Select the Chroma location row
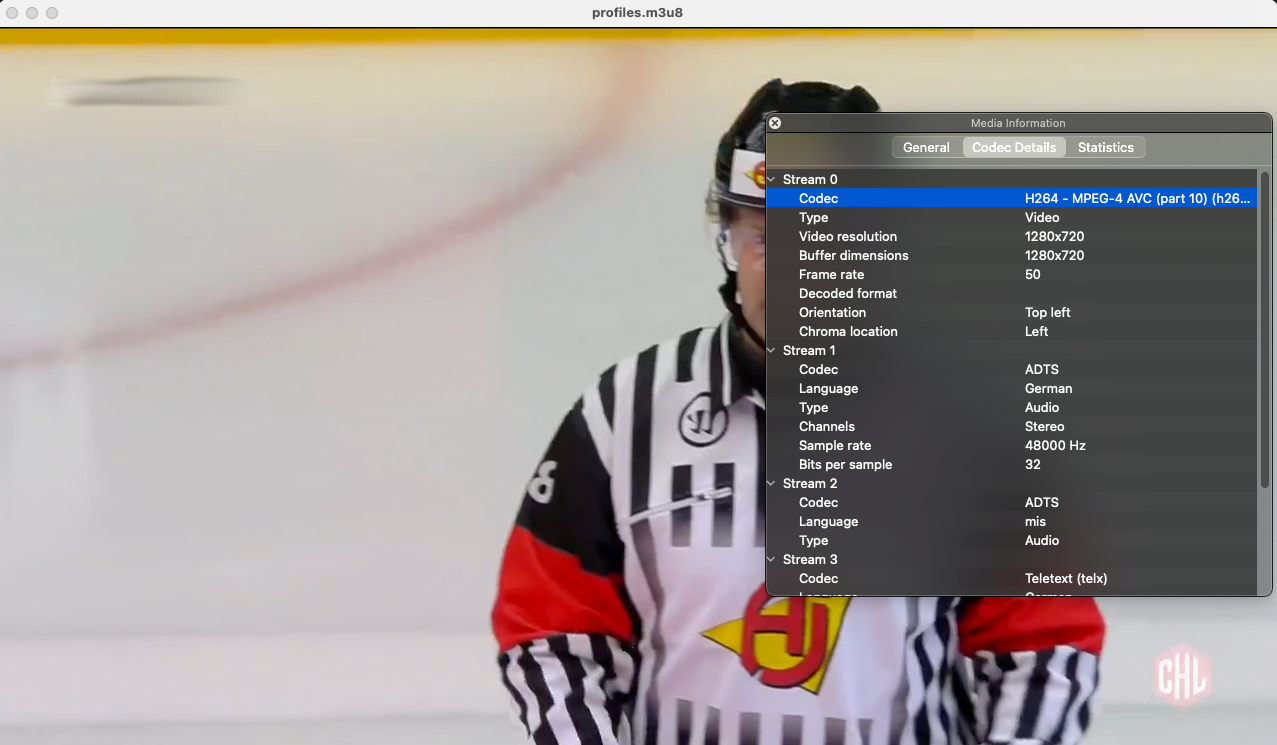 [1011, 331]
